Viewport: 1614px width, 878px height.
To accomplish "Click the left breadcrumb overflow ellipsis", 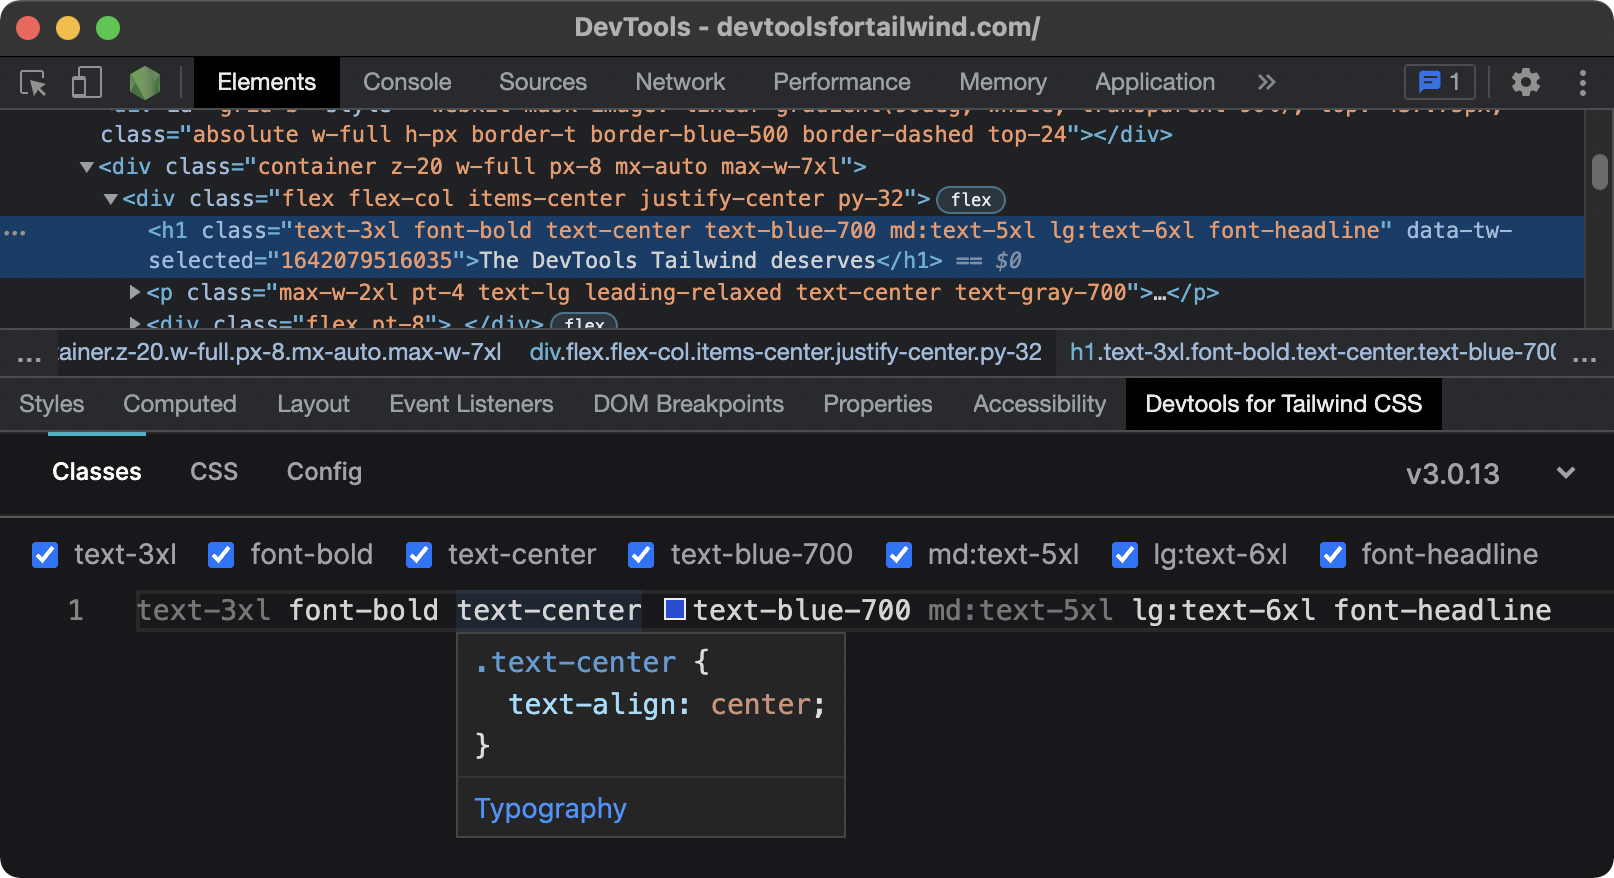I will click(29, 357).
